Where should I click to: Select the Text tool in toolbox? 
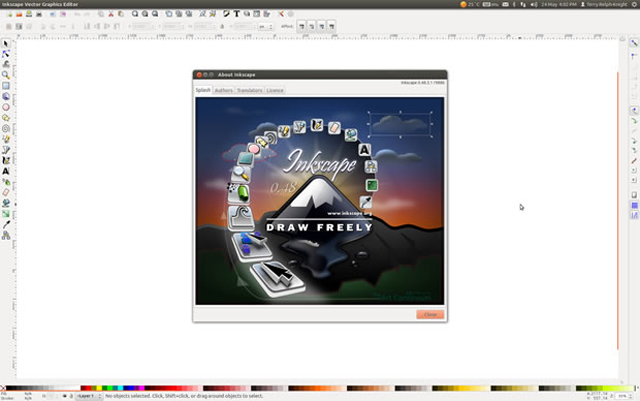tap(6, 171)
